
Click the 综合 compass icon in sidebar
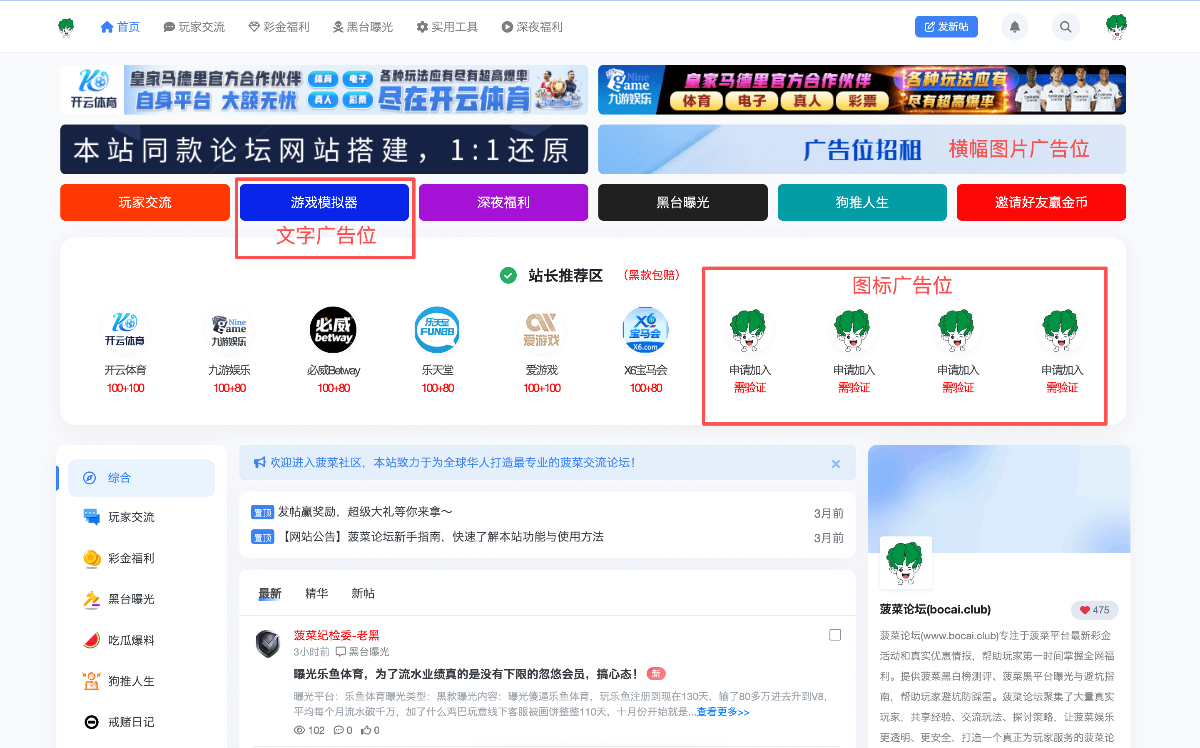[92, 478]
